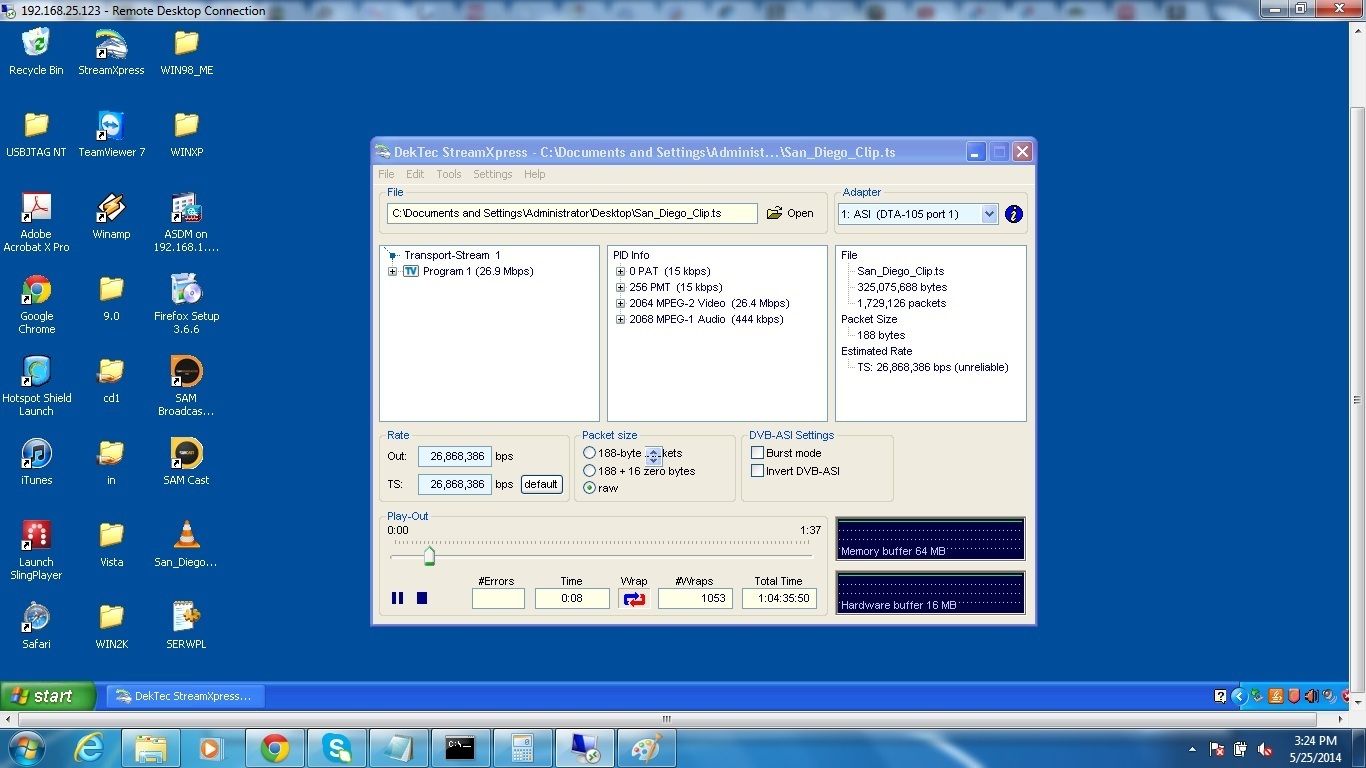Check the Invert DVB-ASI option
The image size is (1366, 768).
click(x=757, y=471)
